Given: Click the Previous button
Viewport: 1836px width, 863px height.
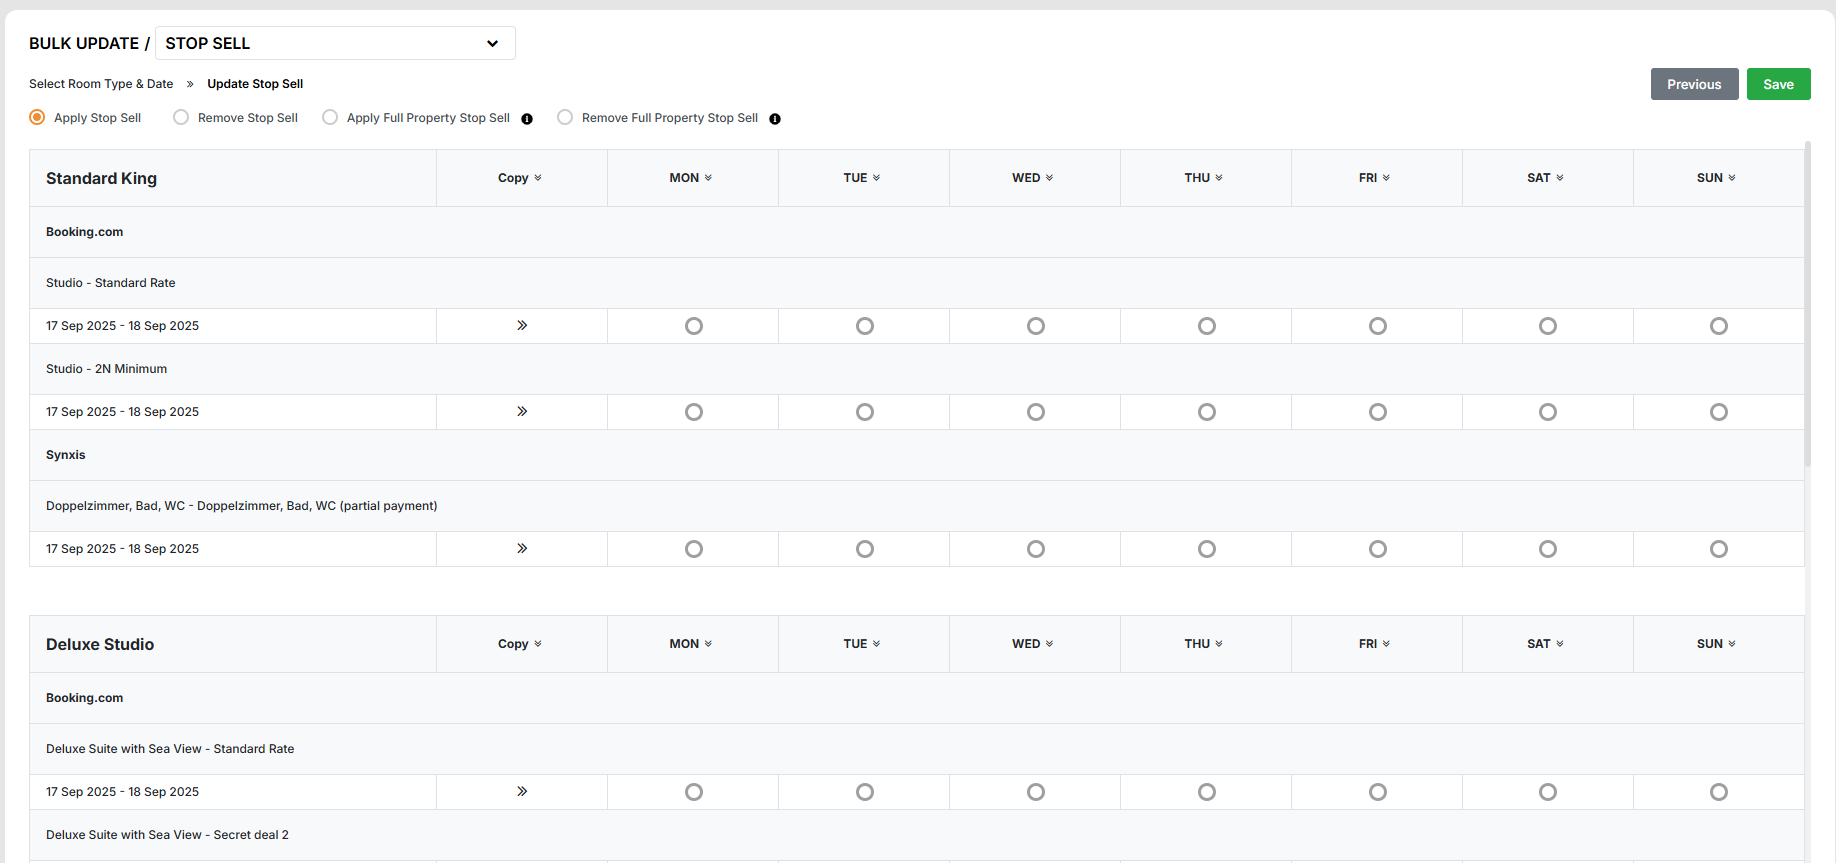Looking at the screenshot, I should (x=1694, y=84).
